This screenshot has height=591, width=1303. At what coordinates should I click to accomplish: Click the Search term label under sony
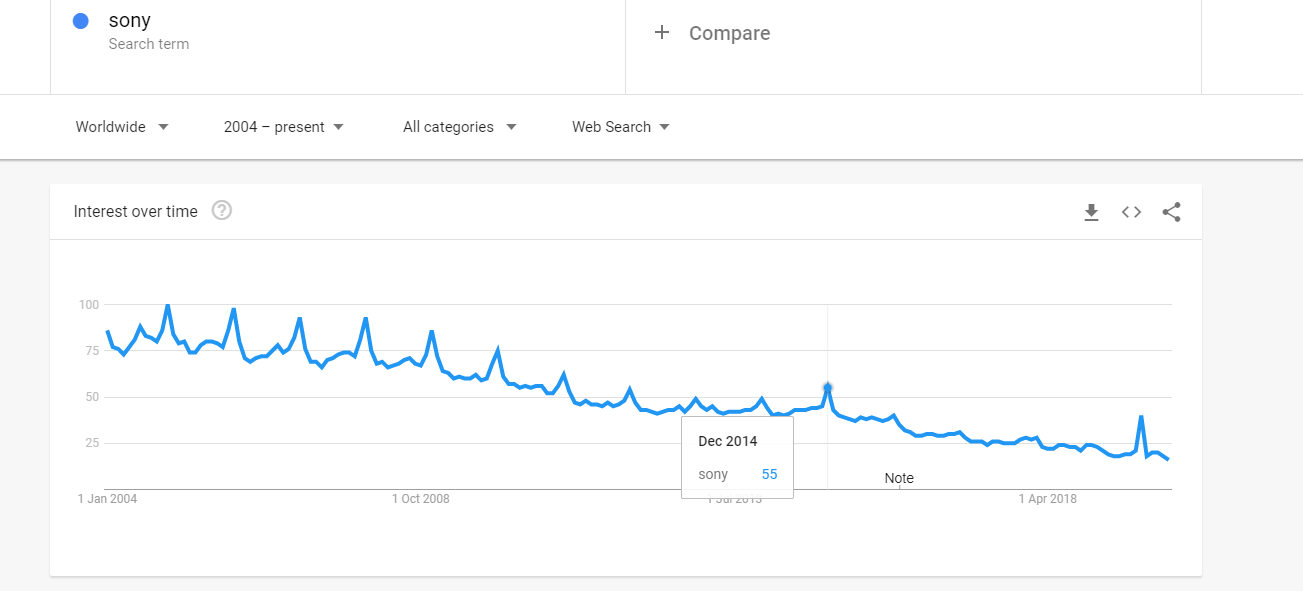tap(149, 44)
